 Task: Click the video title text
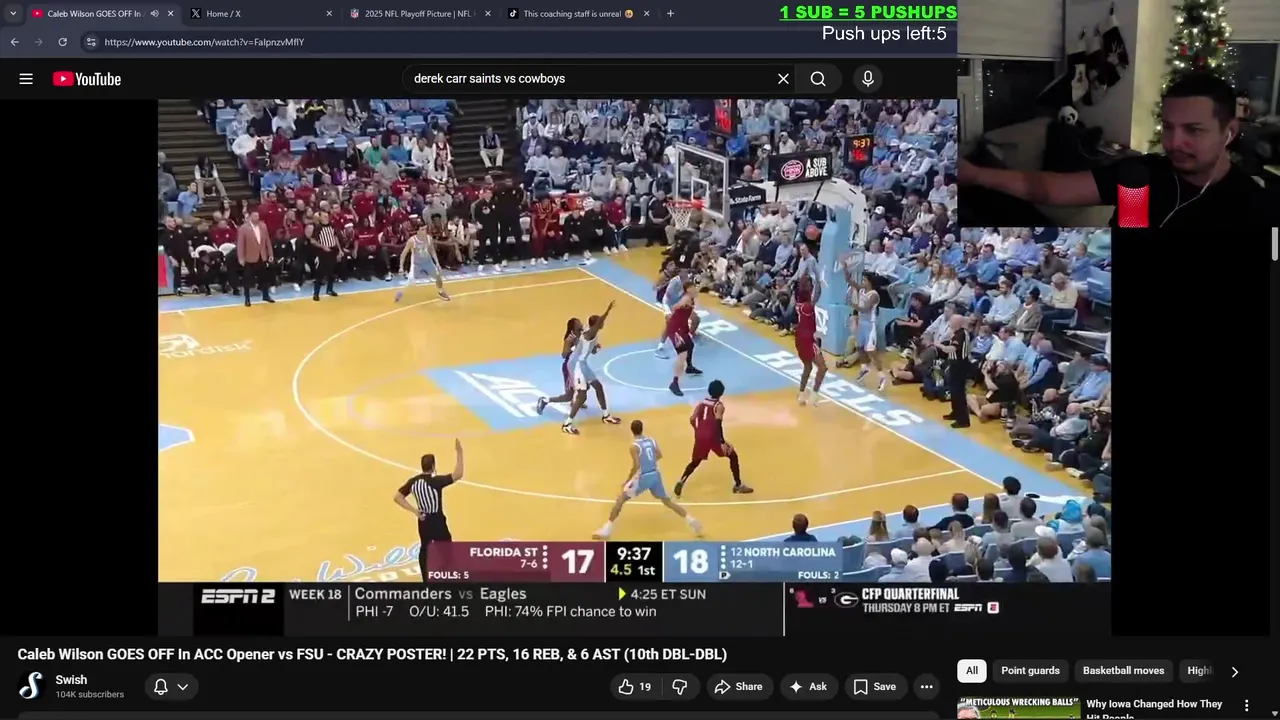(x=372, y=654)
